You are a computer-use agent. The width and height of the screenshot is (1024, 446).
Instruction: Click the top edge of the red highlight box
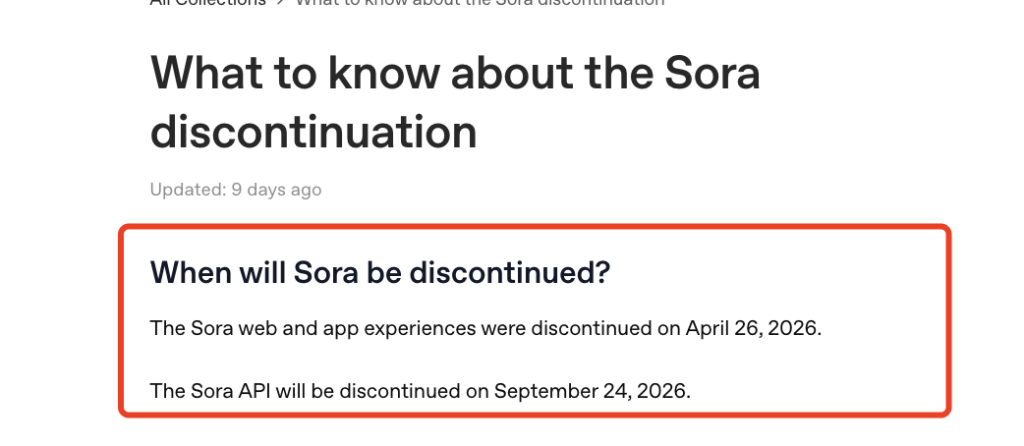pyautogui.click(x=534, y=228)
